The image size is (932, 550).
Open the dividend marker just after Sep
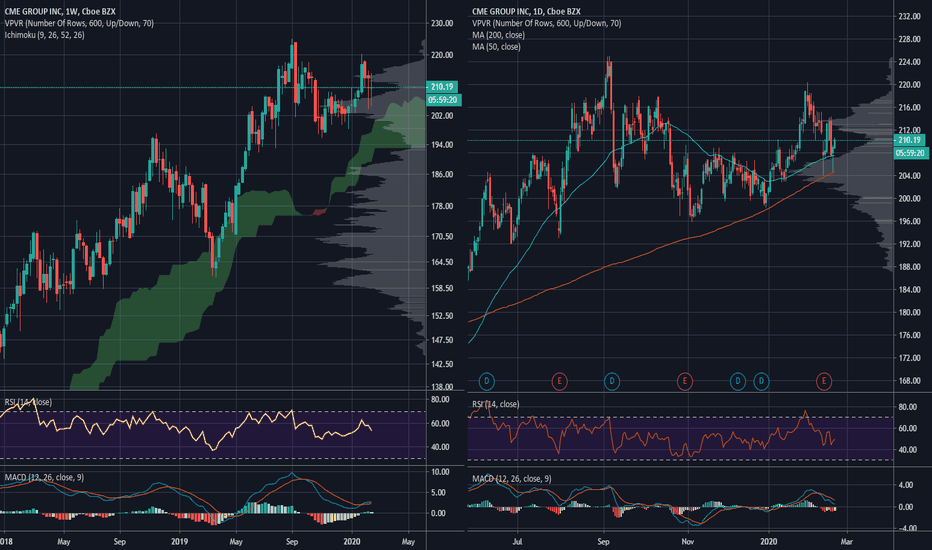[612, 381]
